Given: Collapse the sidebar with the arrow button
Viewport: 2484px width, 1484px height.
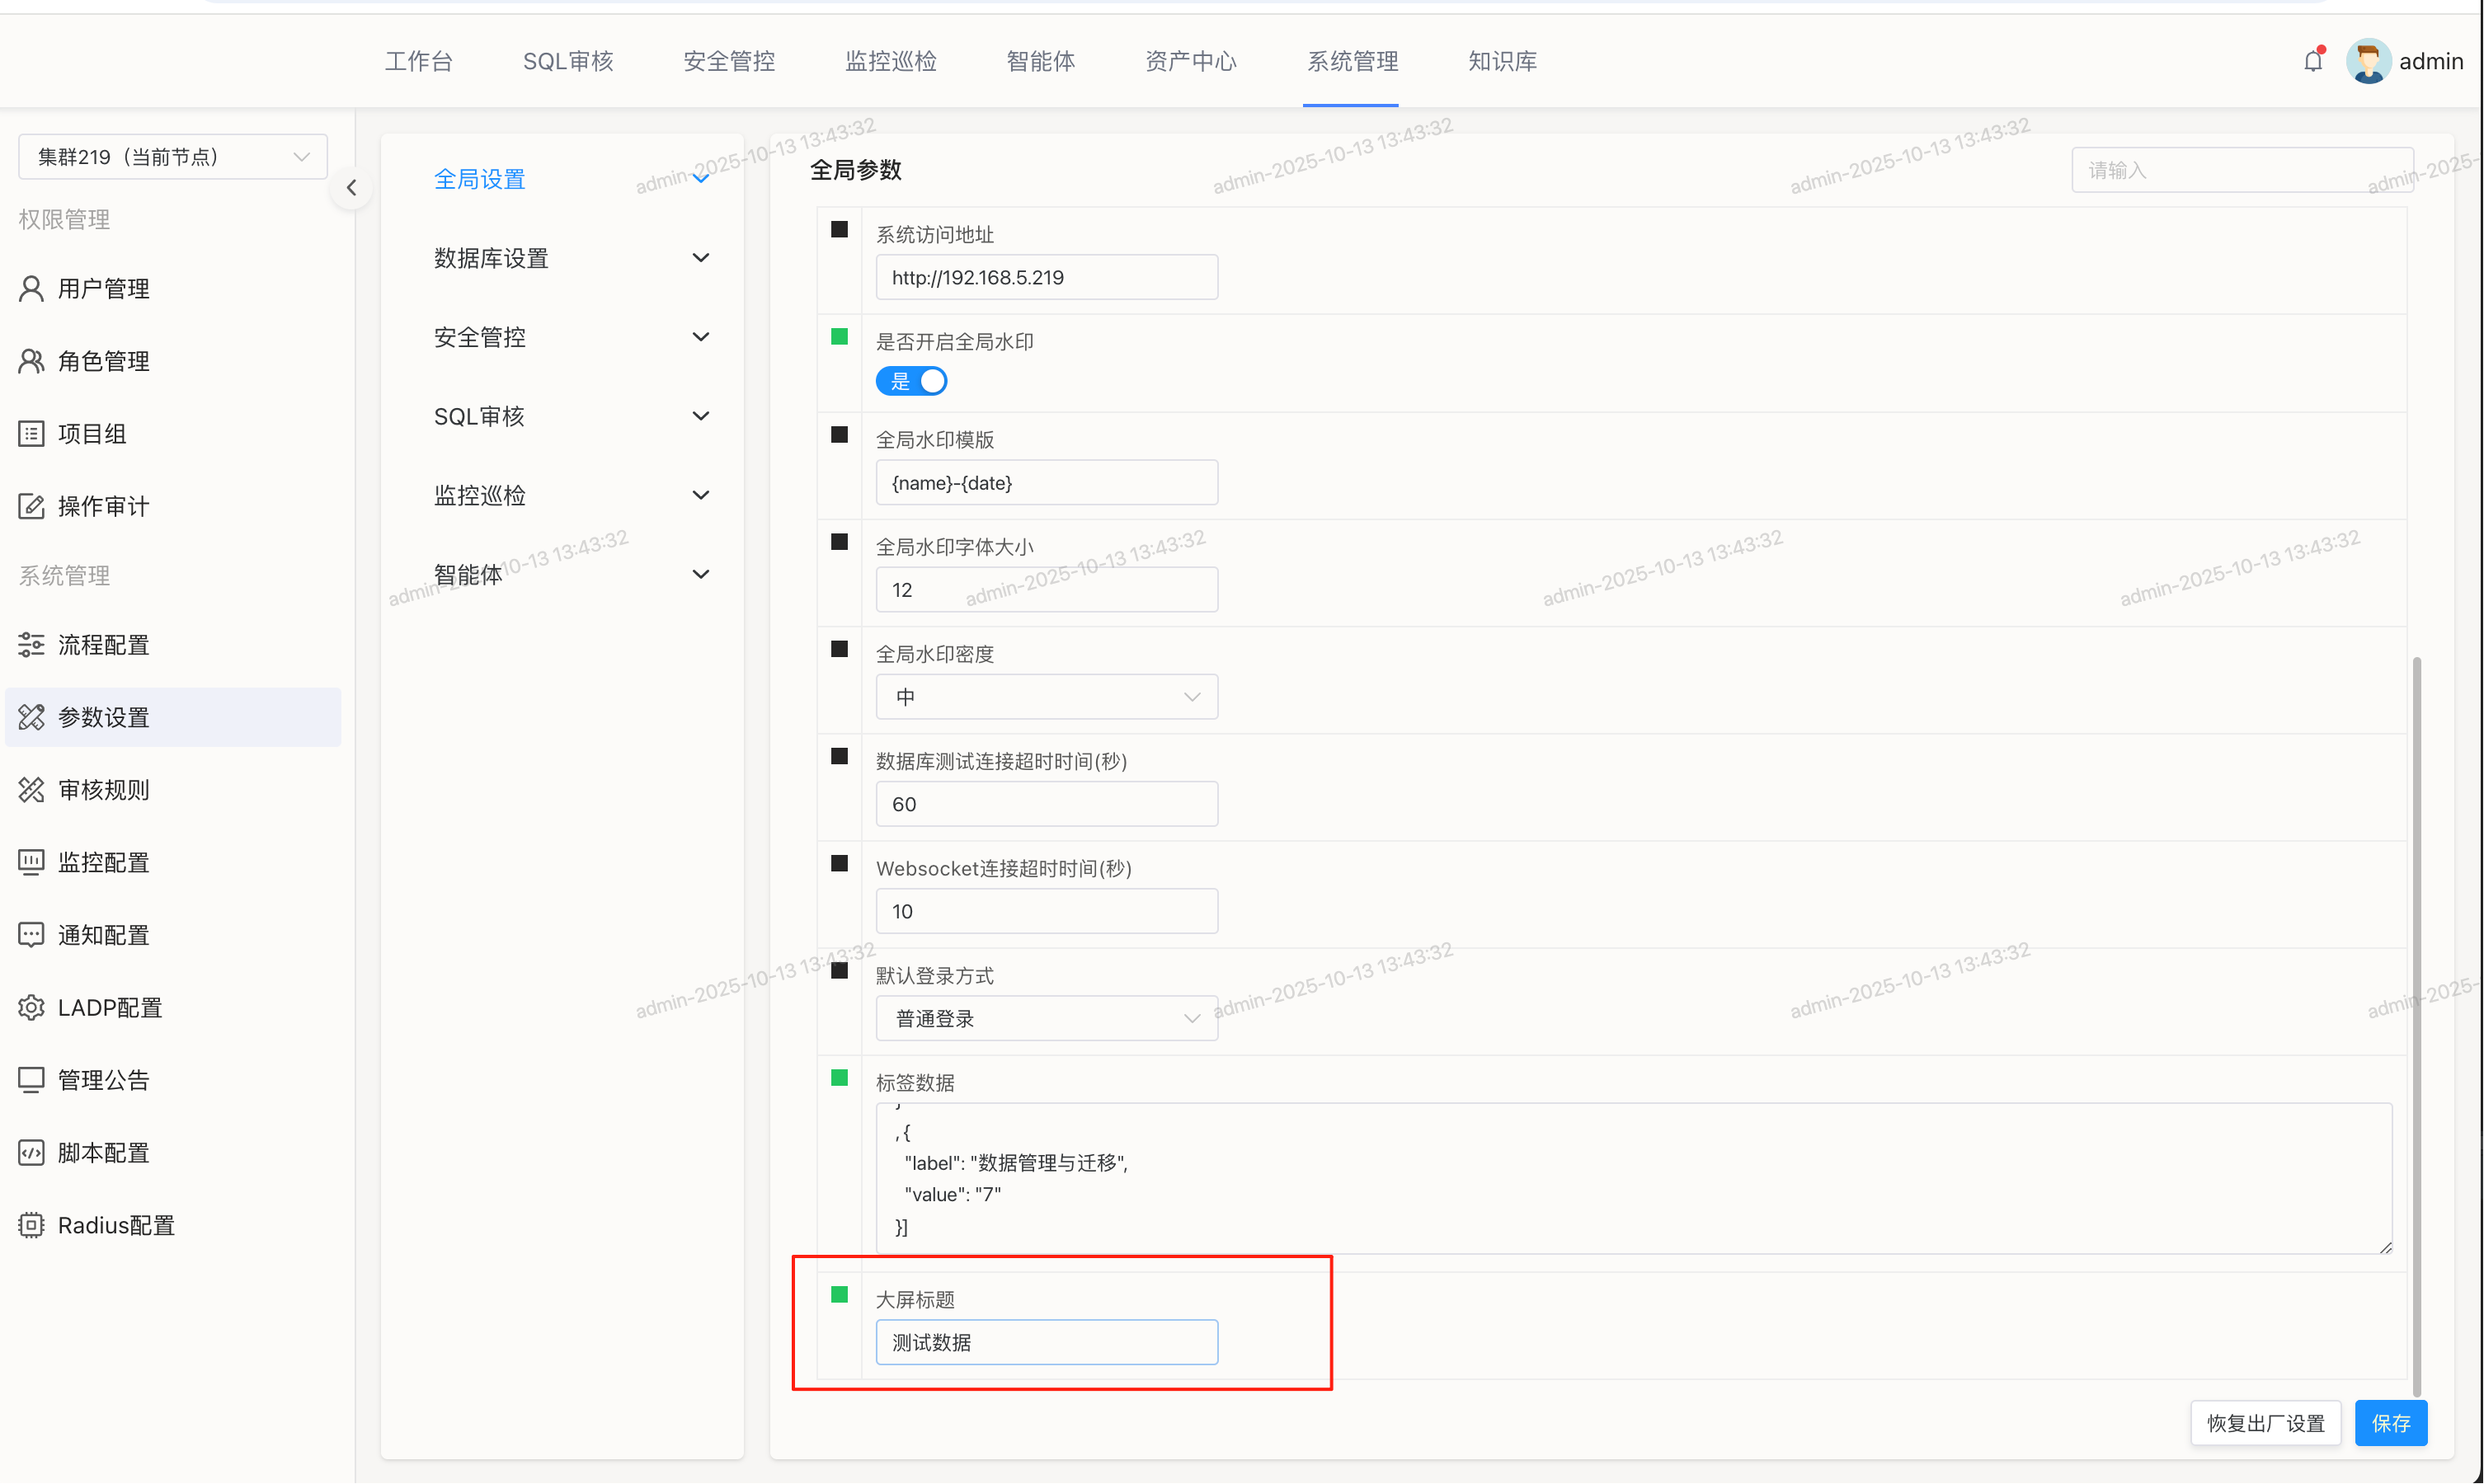Looking at the screenshot, I should click(351, 188).
